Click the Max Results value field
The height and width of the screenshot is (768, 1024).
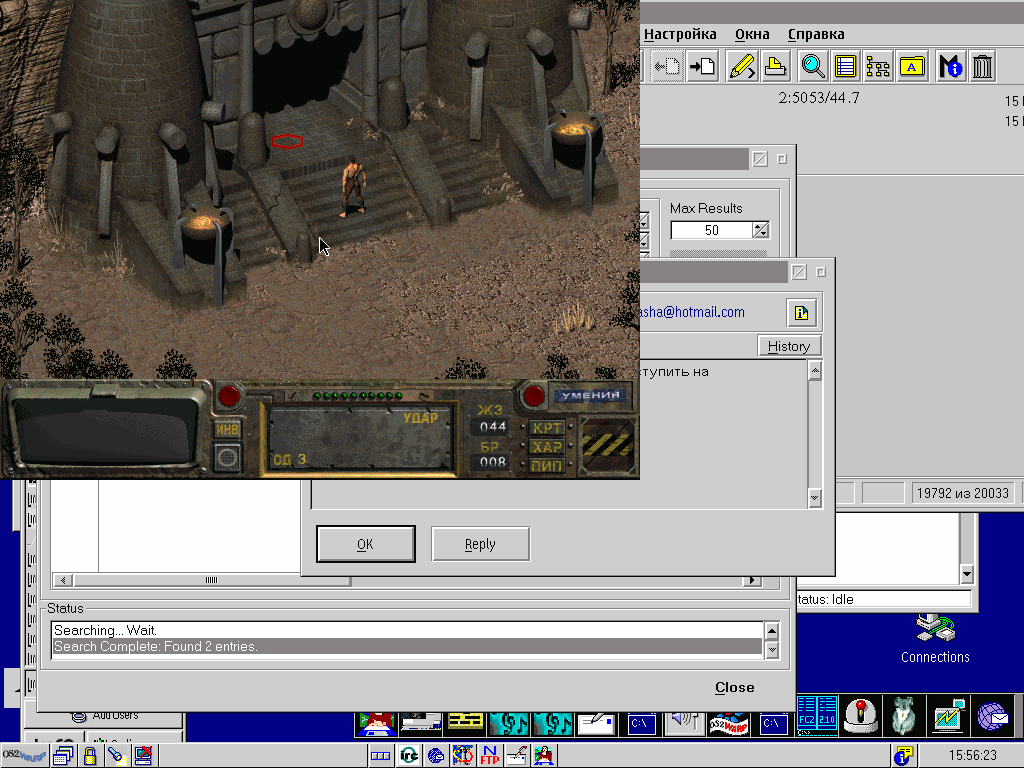(x=711, y=230)
